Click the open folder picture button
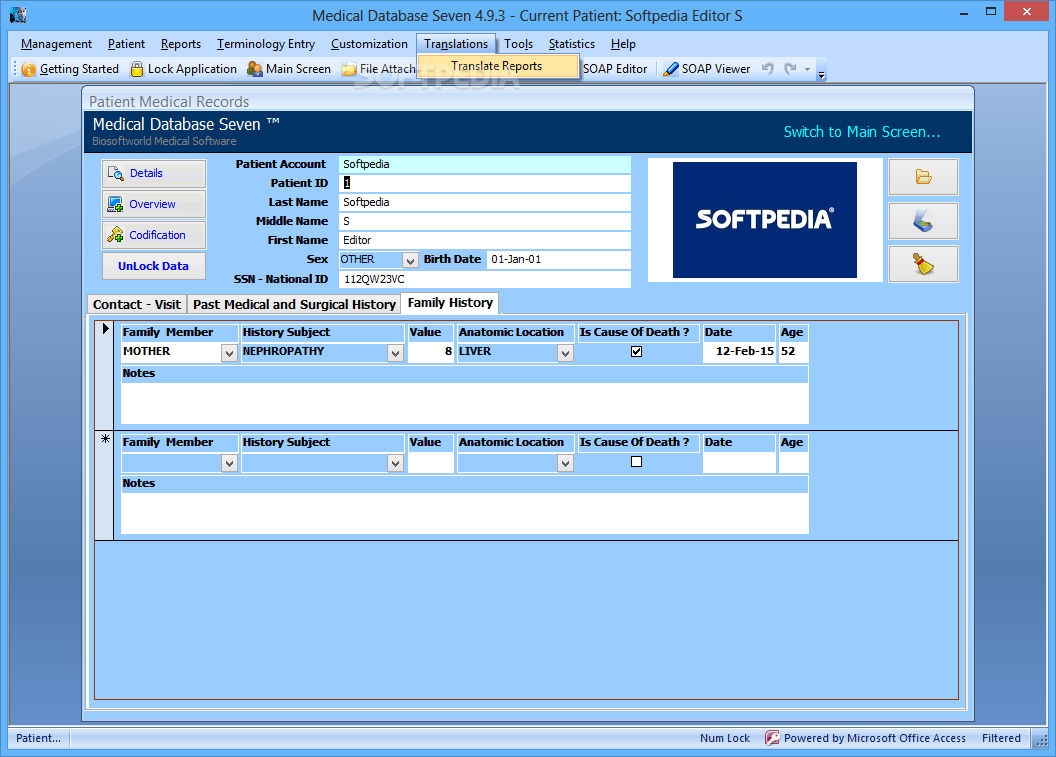 (923, 177)
